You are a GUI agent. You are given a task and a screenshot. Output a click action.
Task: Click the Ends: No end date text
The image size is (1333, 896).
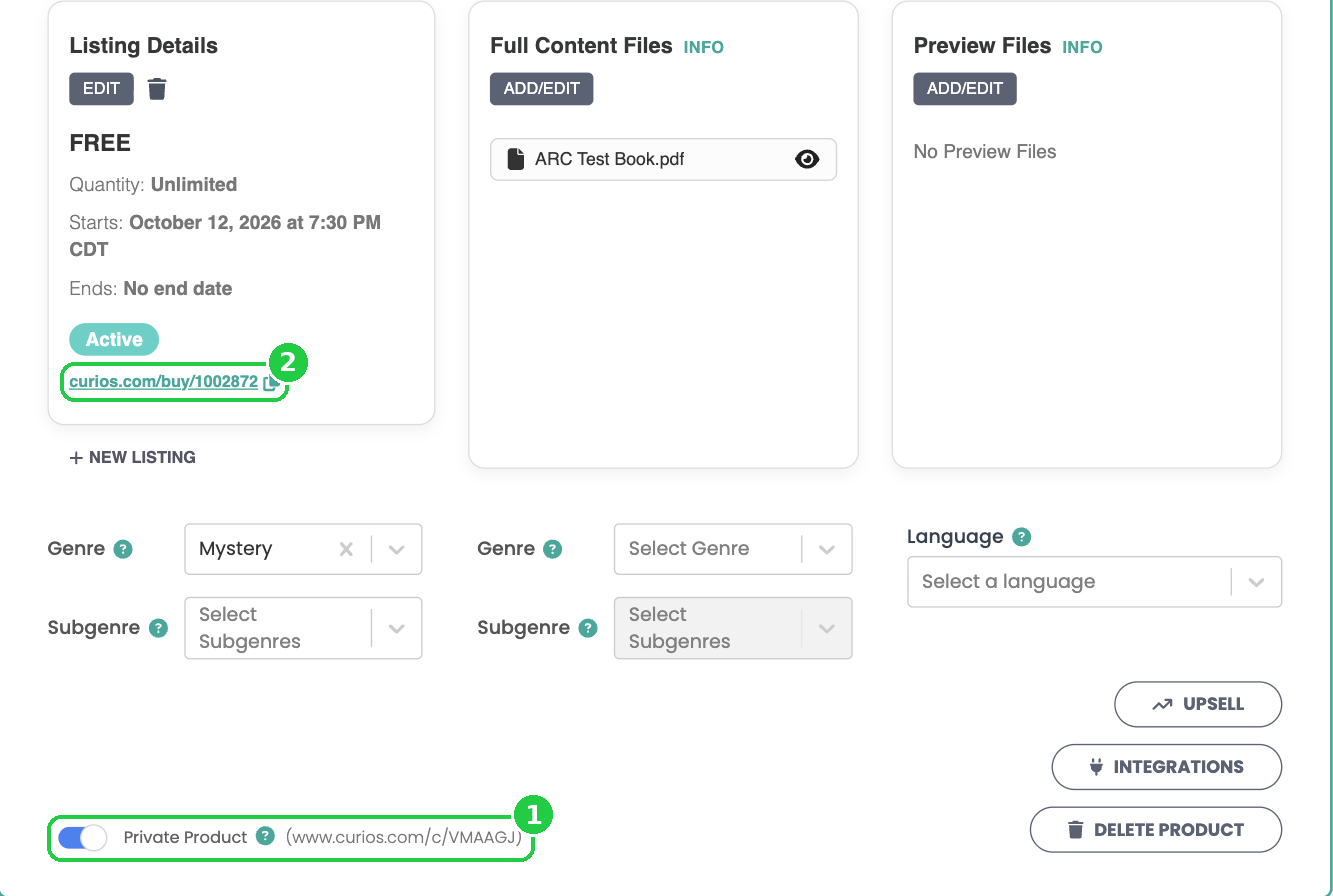[x=151, y=289]
